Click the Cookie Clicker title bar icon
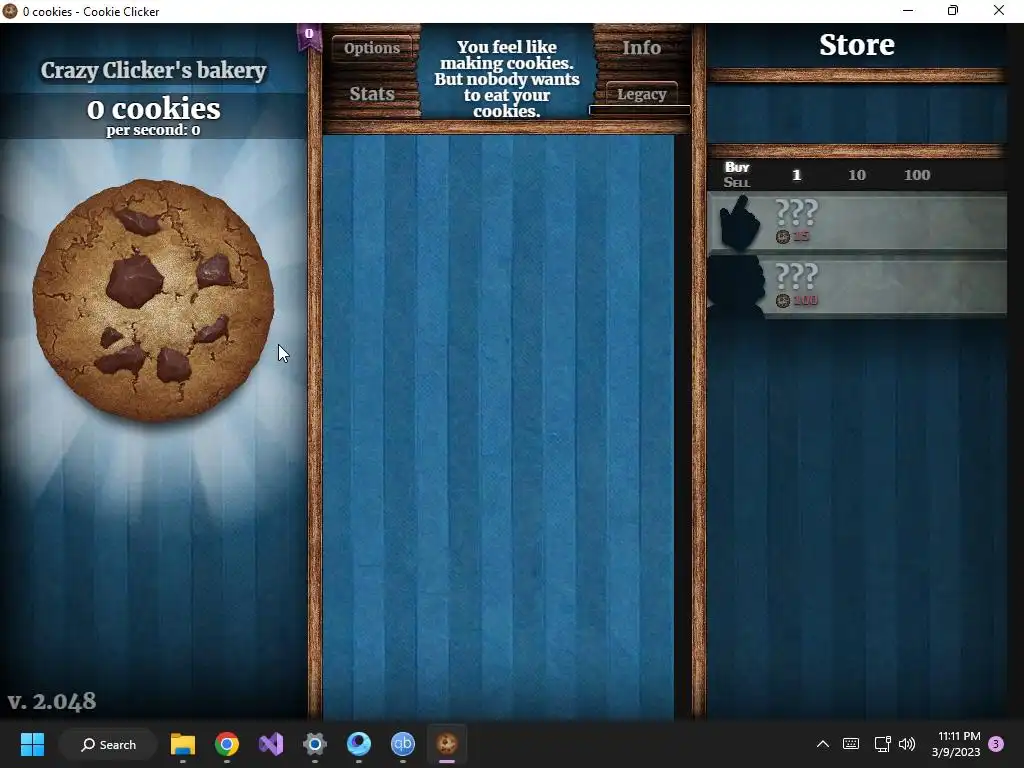Screen dimensions: 1024x768 [10, 11]
